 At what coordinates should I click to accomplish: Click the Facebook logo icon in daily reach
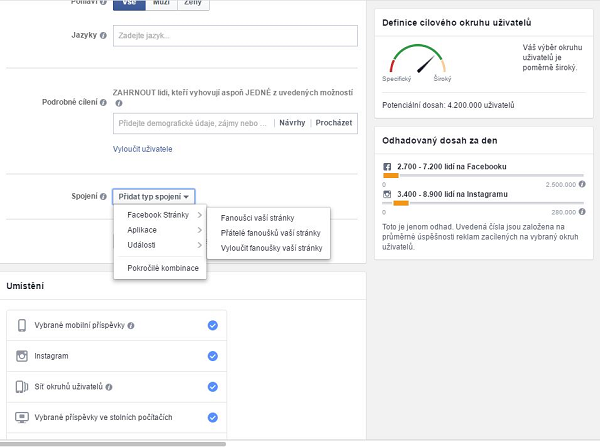387,167
